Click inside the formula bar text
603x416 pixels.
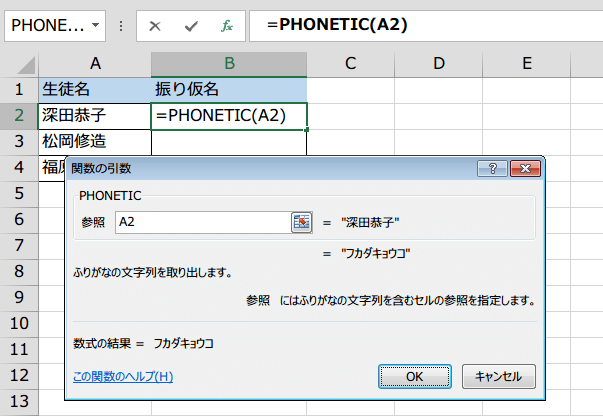point(420,25)
